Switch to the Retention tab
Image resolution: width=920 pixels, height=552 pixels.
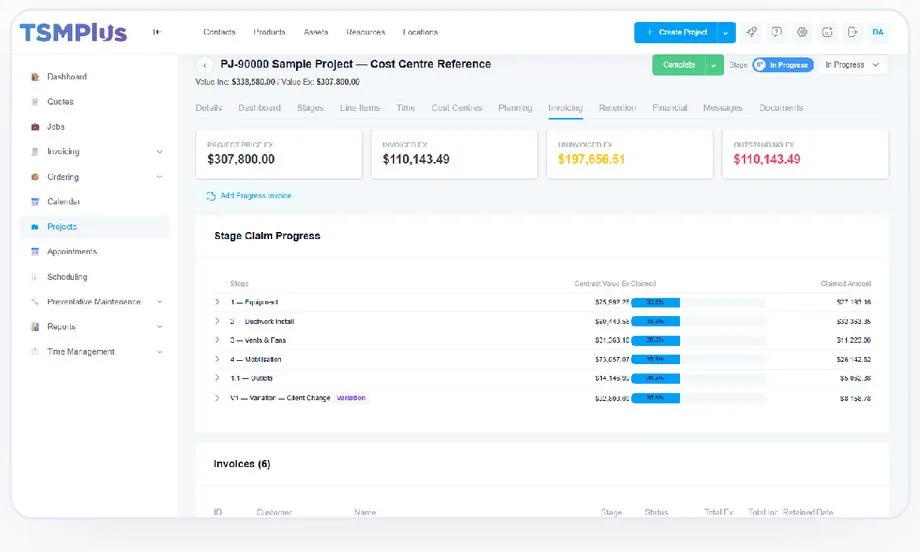tap(617, 108)
